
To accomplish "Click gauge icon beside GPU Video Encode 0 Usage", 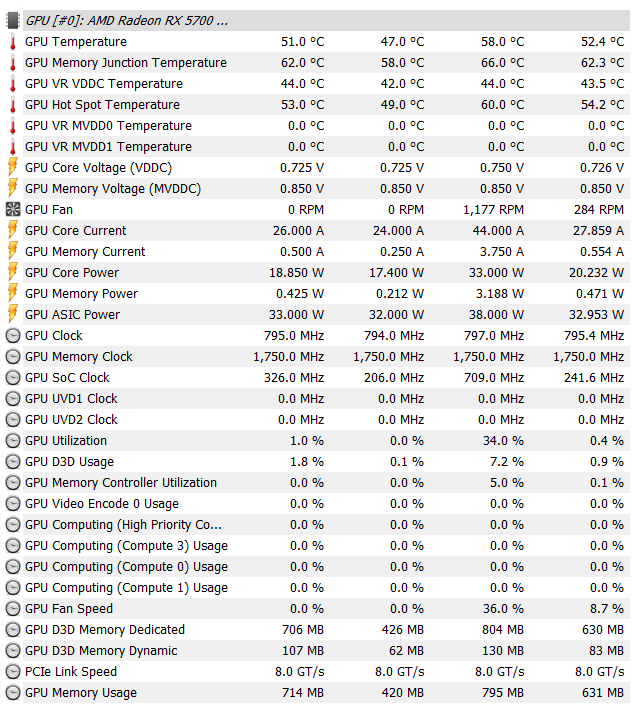I will 13,504.
